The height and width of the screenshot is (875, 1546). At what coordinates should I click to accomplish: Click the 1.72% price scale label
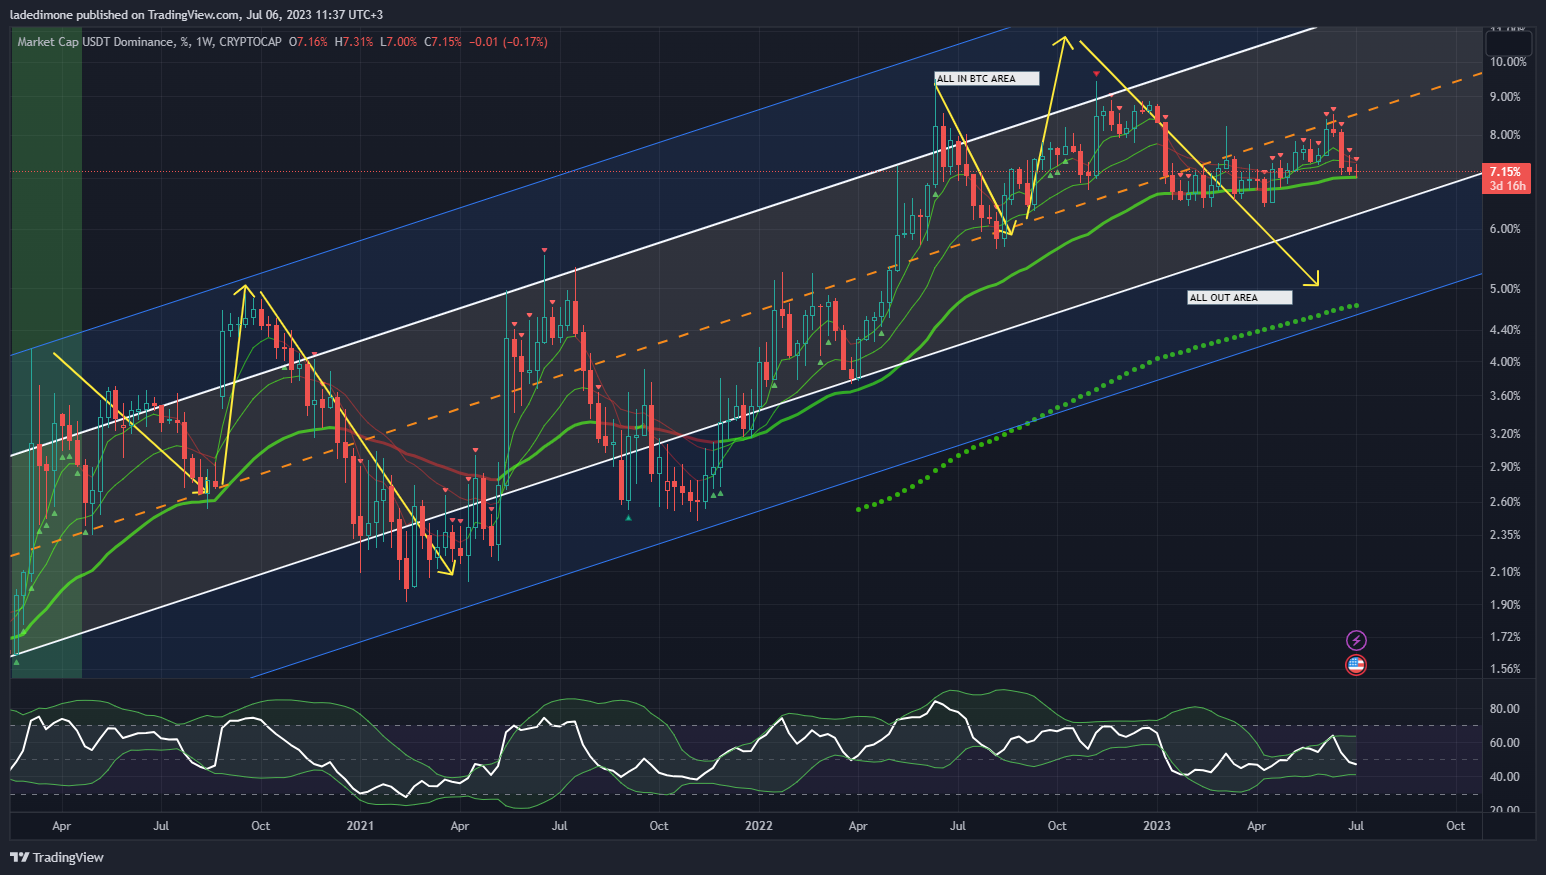[1505, 637]
